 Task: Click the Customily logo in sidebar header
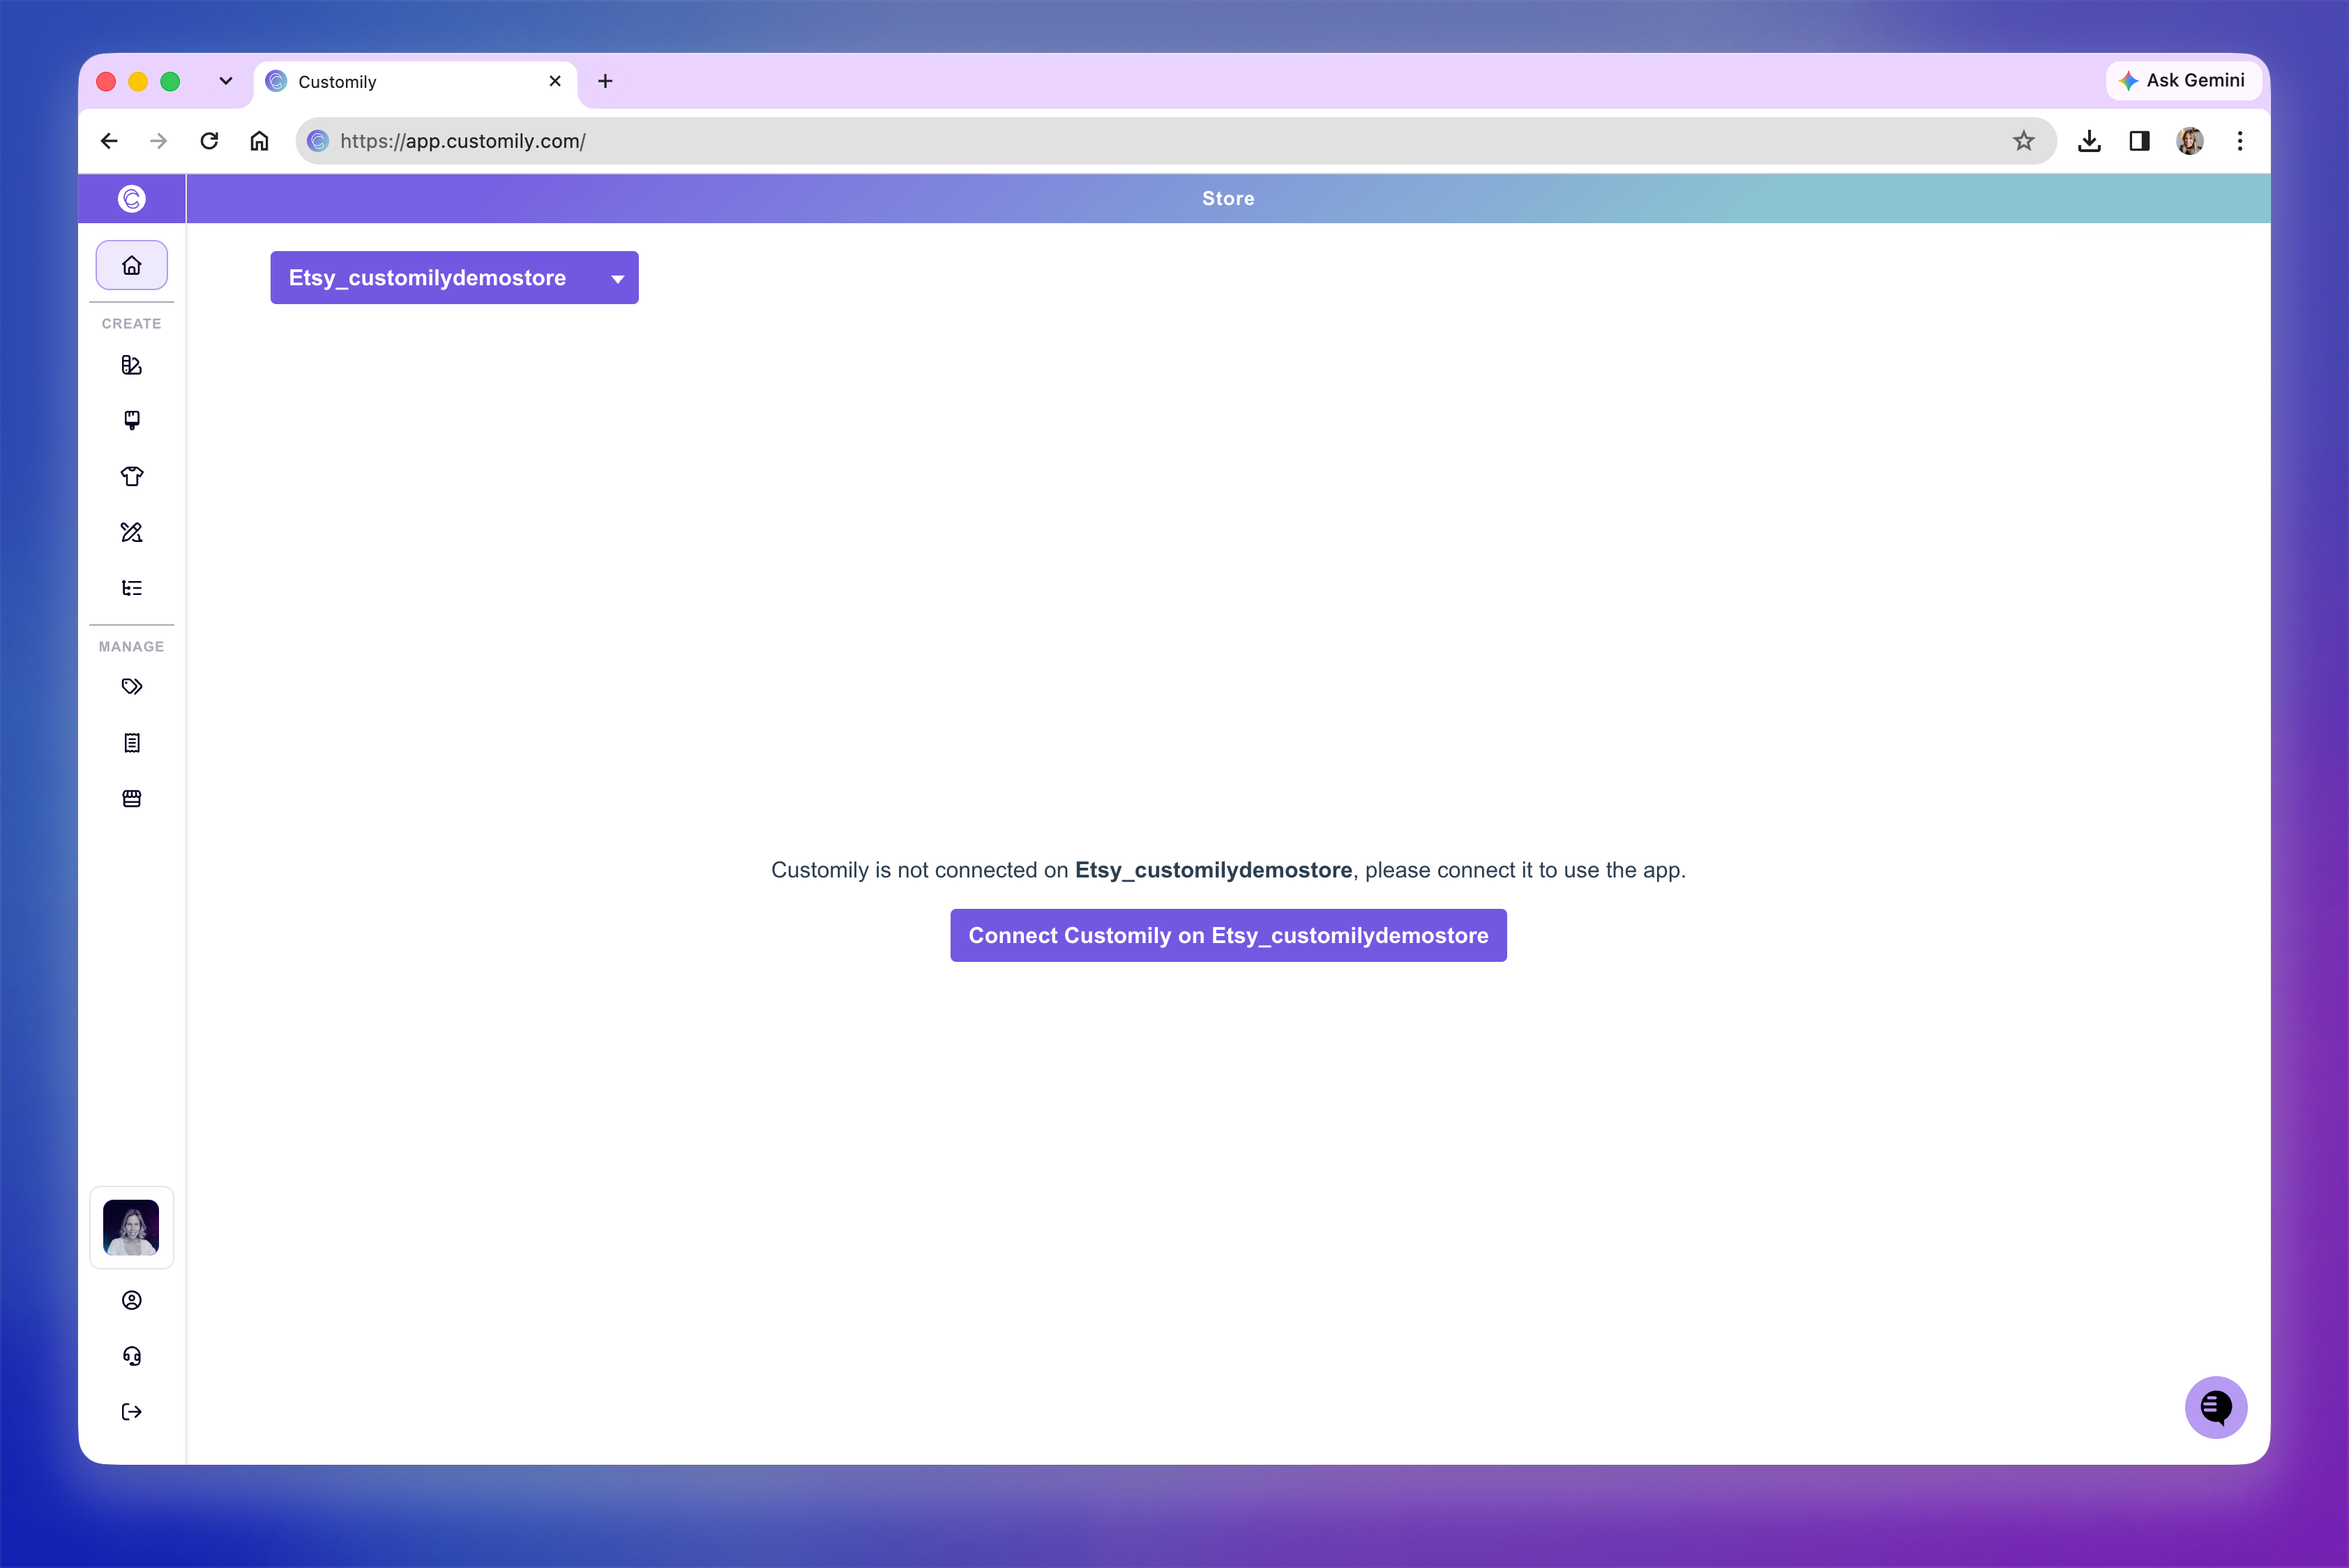point(132,199)
